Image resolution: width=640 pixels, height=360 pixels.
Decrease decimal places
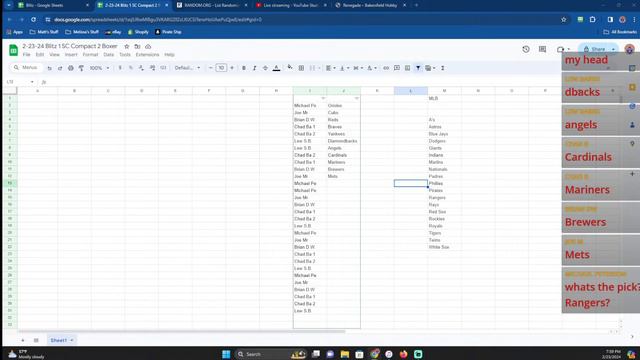pos(141,68)
